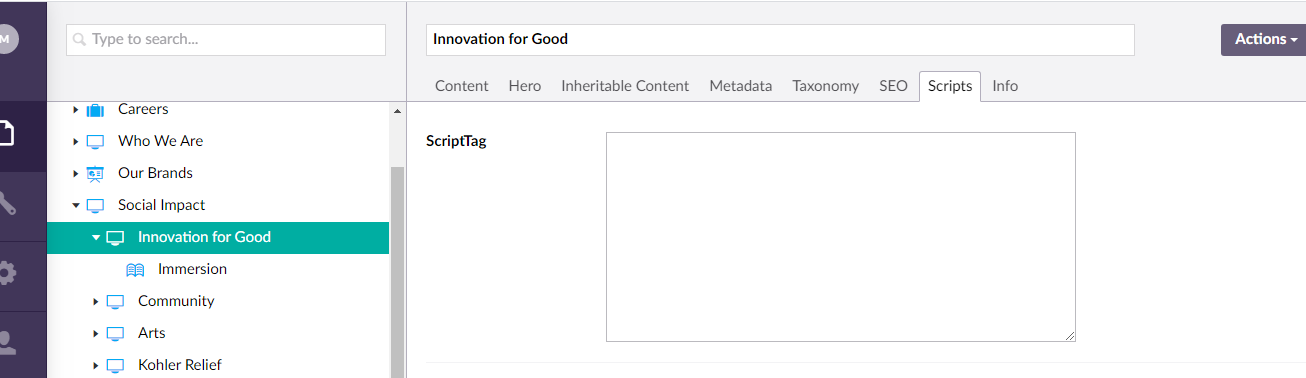Click the tree panel scrollbar up arrow

point(397,110)
